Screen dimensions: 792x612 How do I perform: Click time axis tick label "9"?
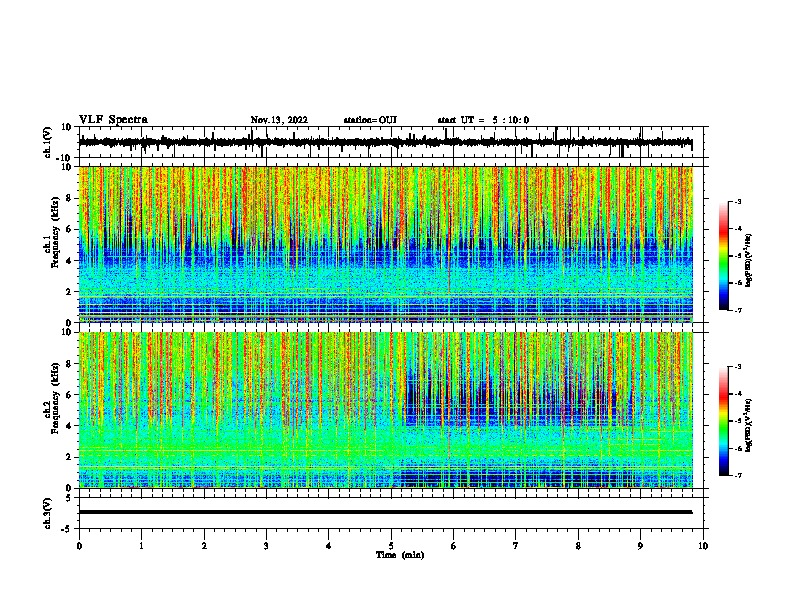[640, 546]
